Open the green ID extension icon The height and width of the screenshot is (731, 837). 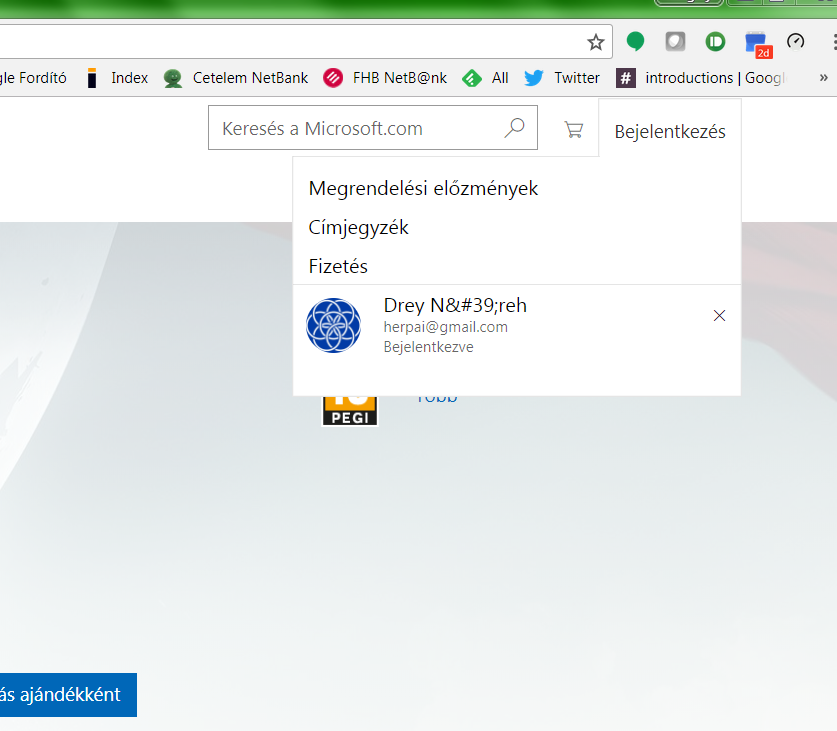coord(715,42)
